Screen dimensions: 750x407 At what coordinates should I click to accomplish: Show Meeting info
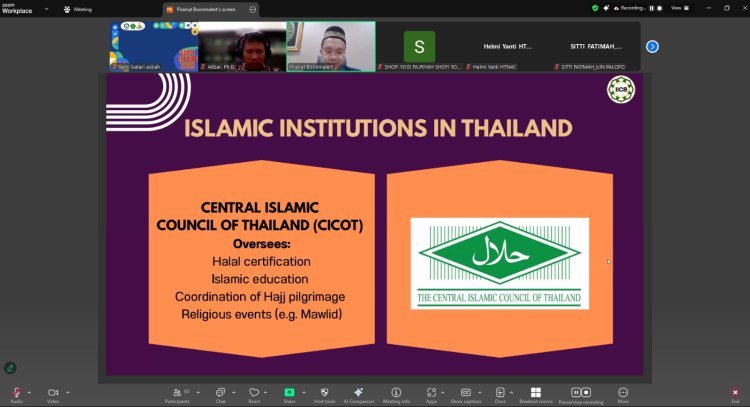pos(396,395)
